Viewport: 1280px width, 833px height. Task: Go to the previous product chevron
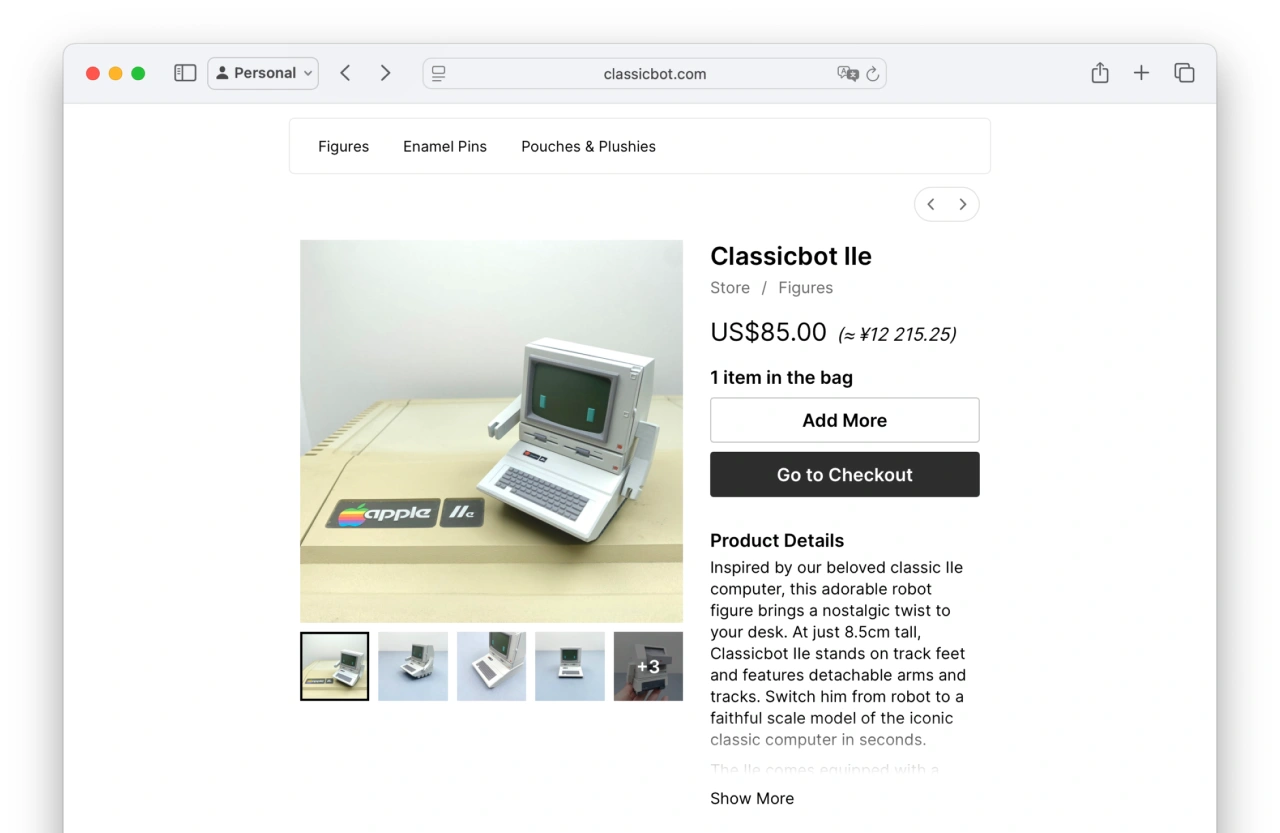pyautogui.click(x=931, y=204)
